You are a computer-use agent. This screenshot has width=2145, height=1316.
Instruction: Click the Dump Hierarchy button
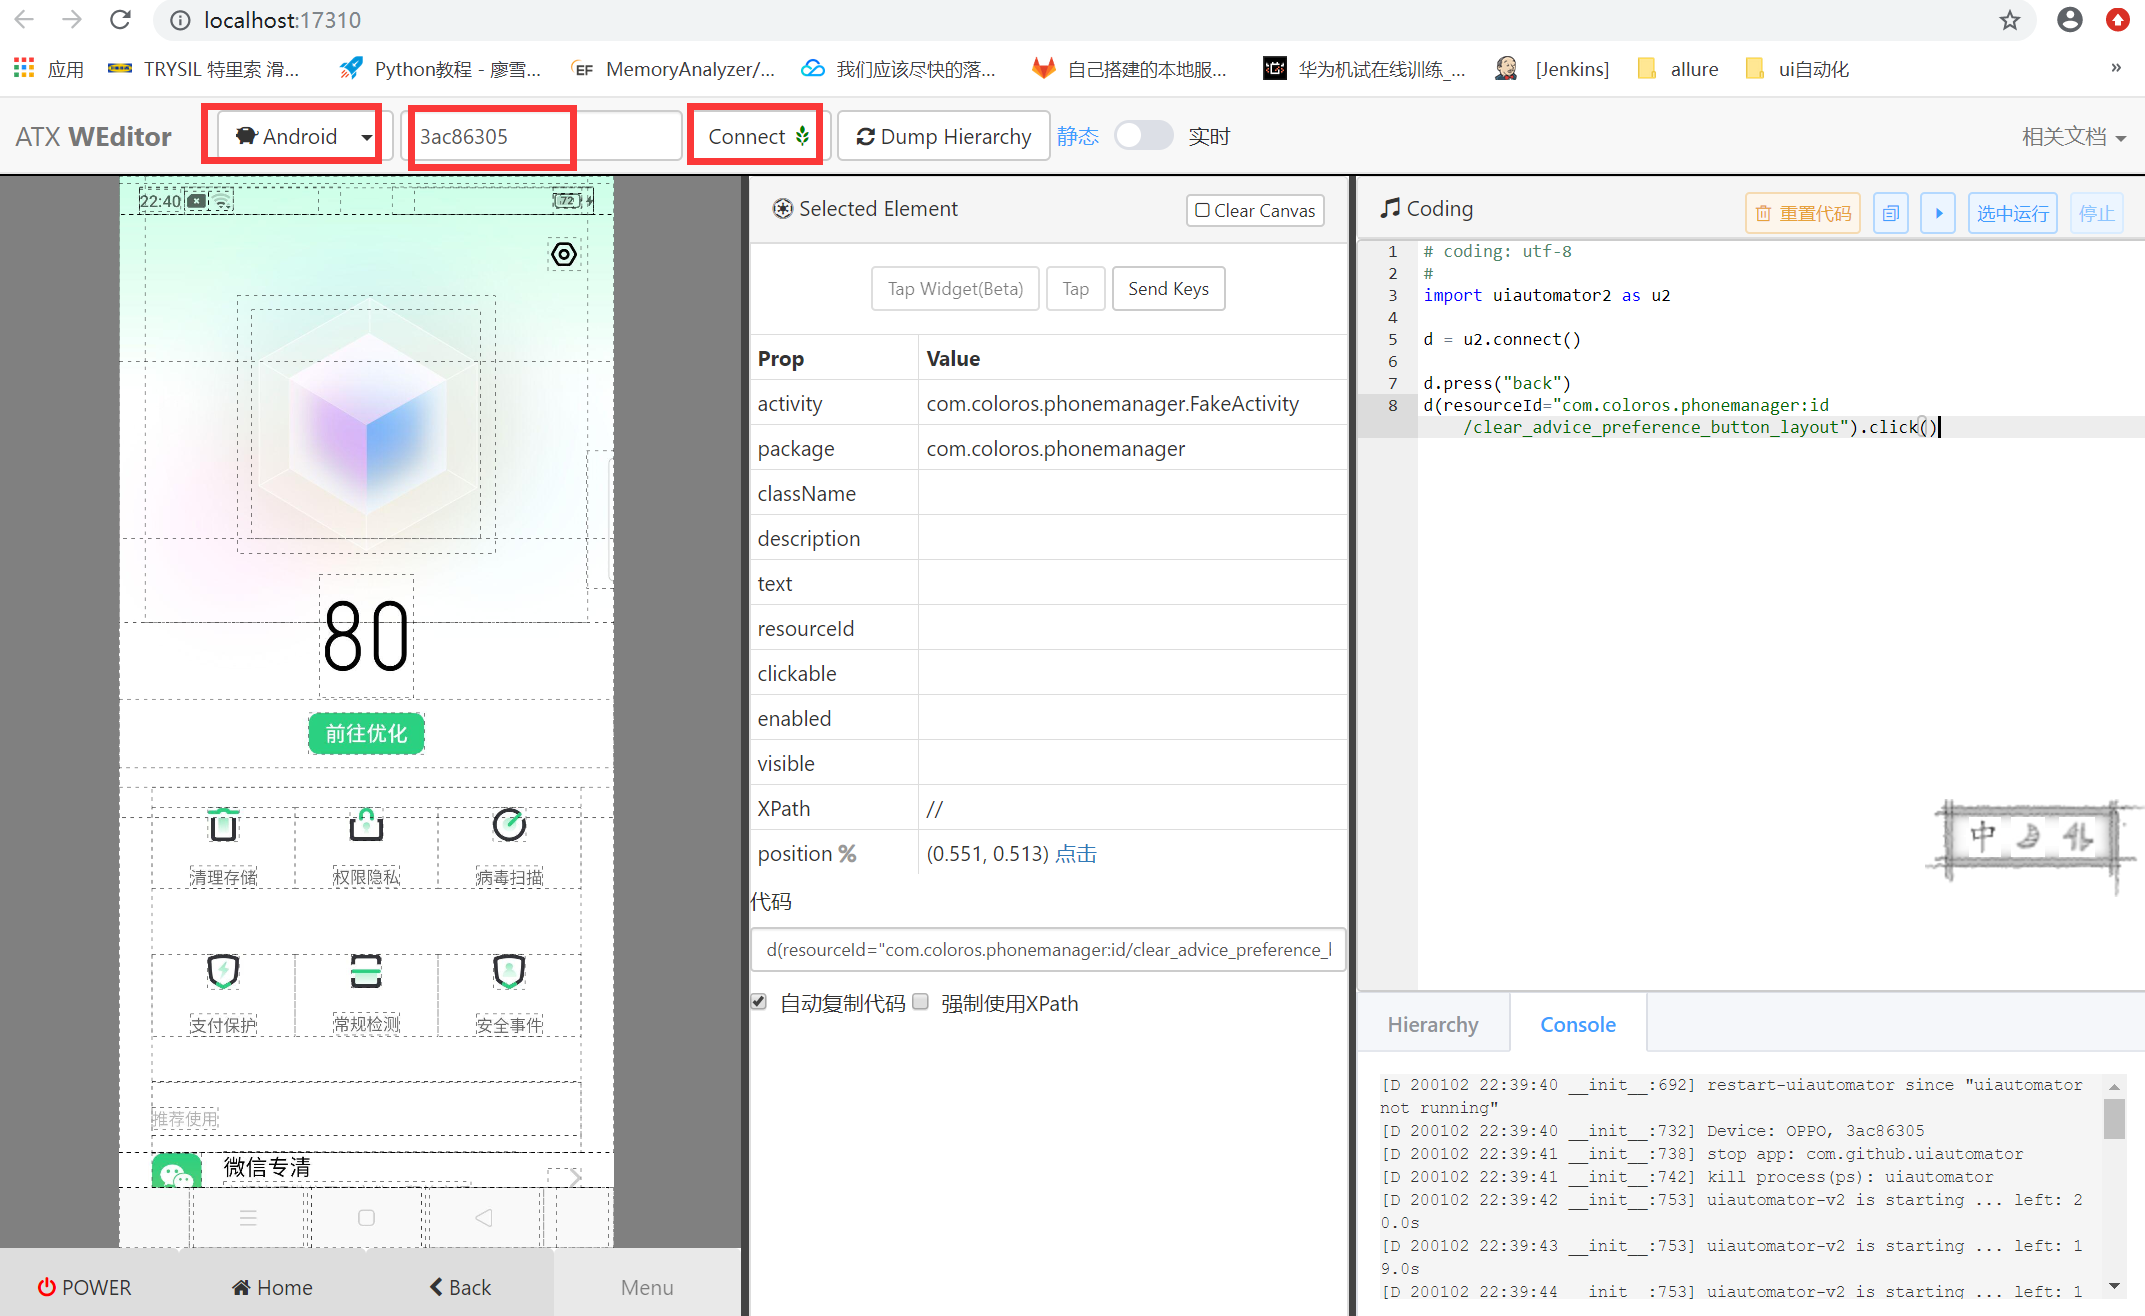[x=943, y=136]
